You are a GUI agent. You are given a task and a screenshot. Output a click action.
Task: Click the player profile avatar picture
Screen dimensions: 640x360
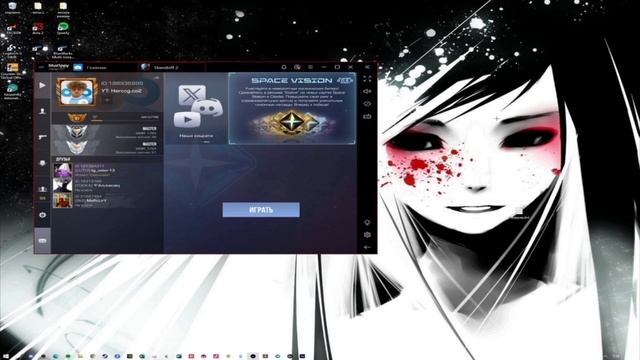[x=77, y=92]
